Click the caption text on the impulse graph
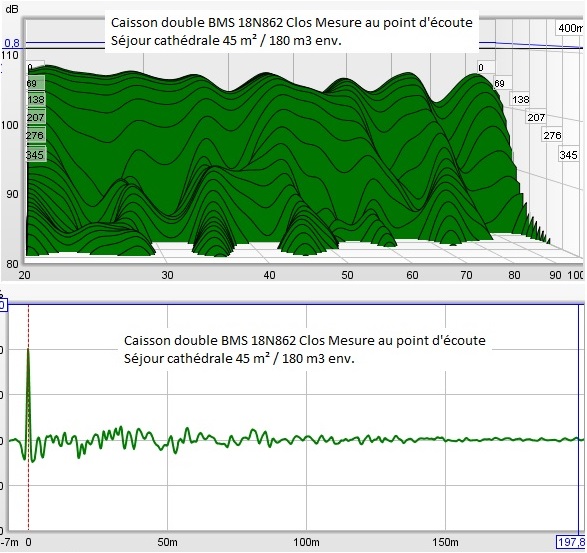 [x=305, y=349]
